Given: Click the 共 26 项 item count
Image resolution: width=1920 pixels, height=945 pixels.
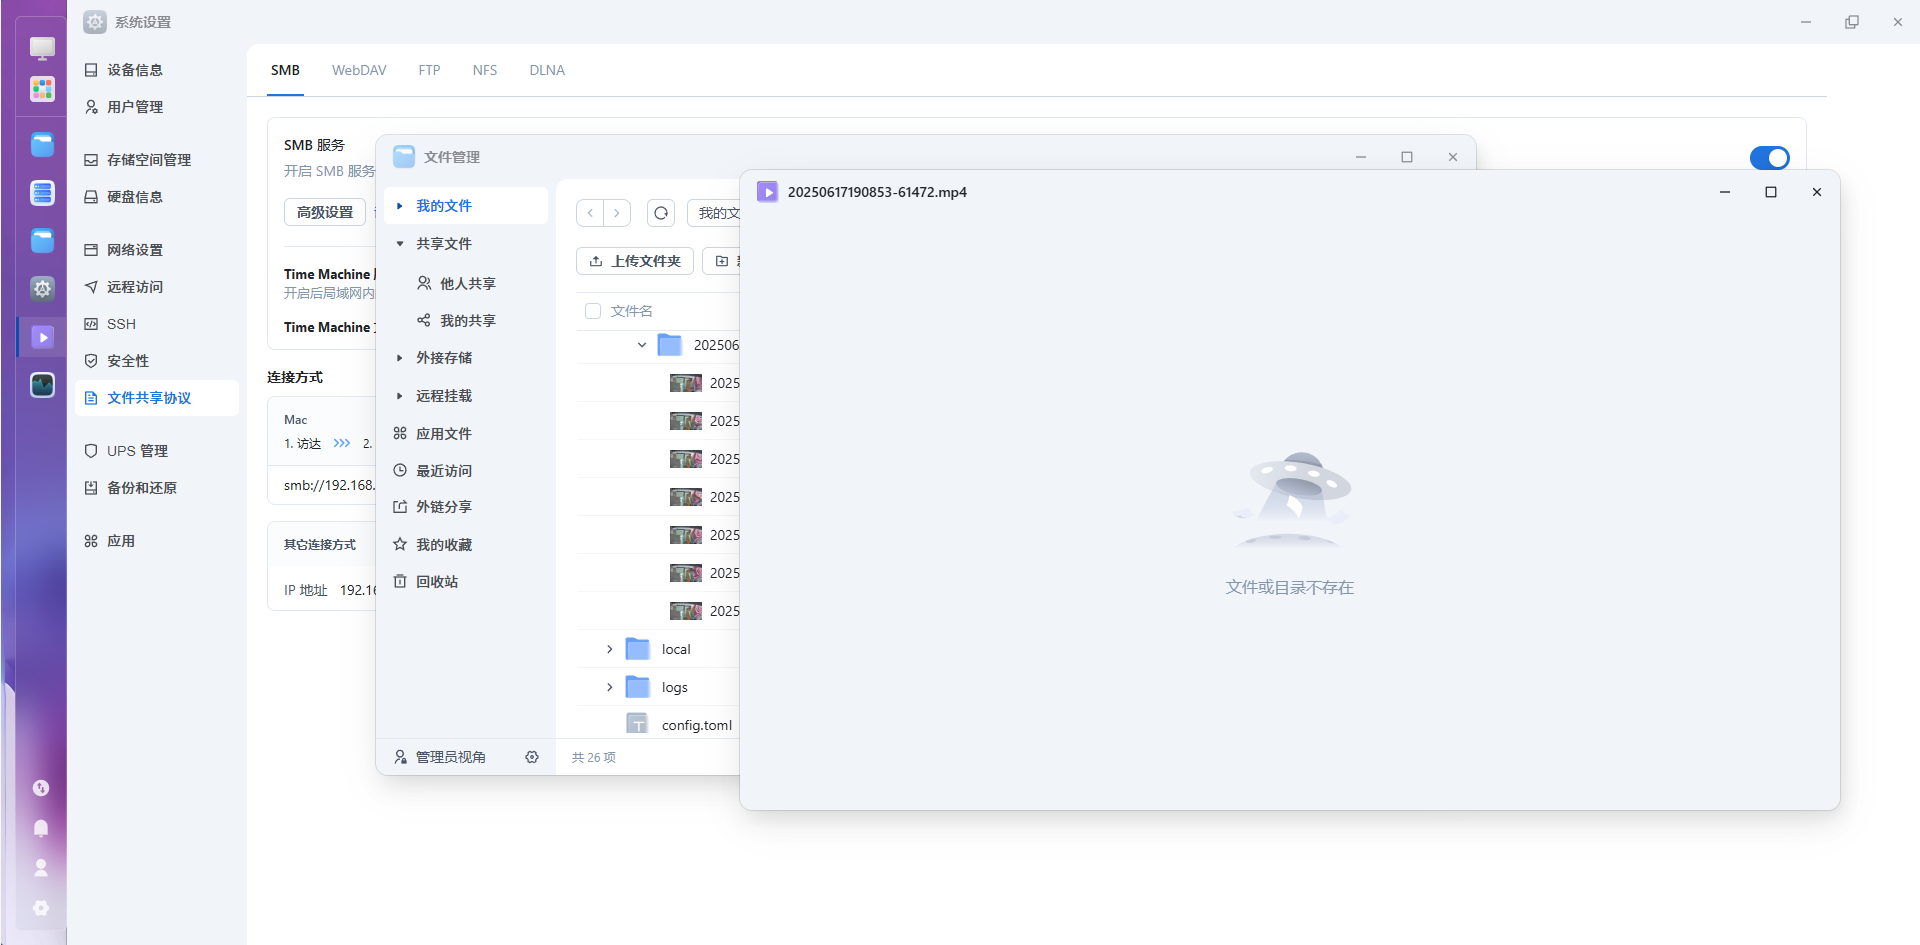Looking at the screenshot, I should point(594,757).
